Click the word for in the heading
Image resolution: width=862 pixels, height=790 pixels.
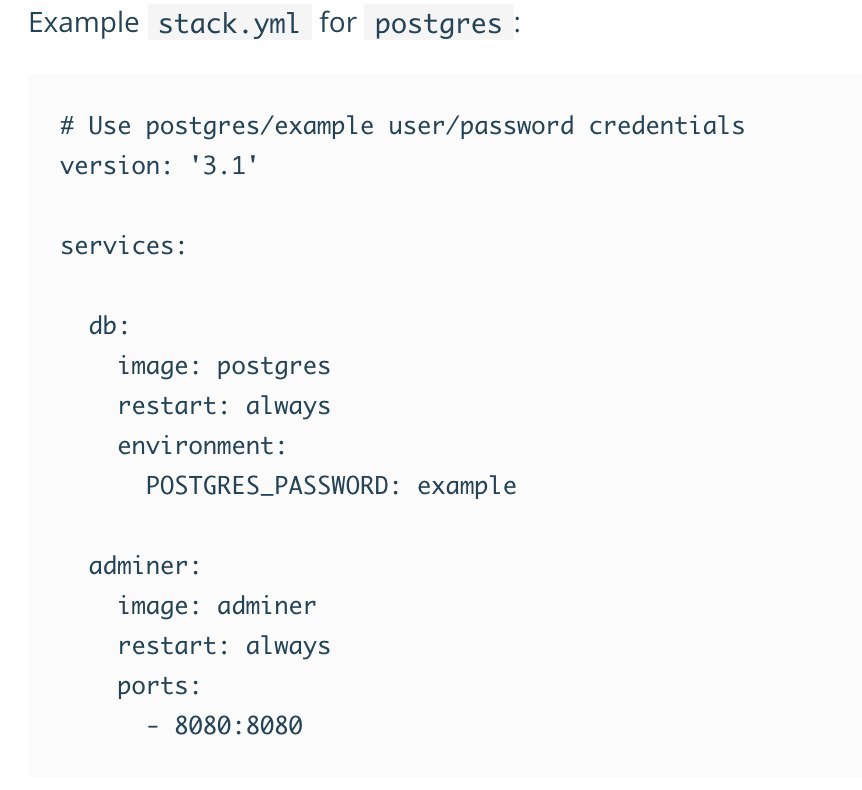[x=338, y=23]
